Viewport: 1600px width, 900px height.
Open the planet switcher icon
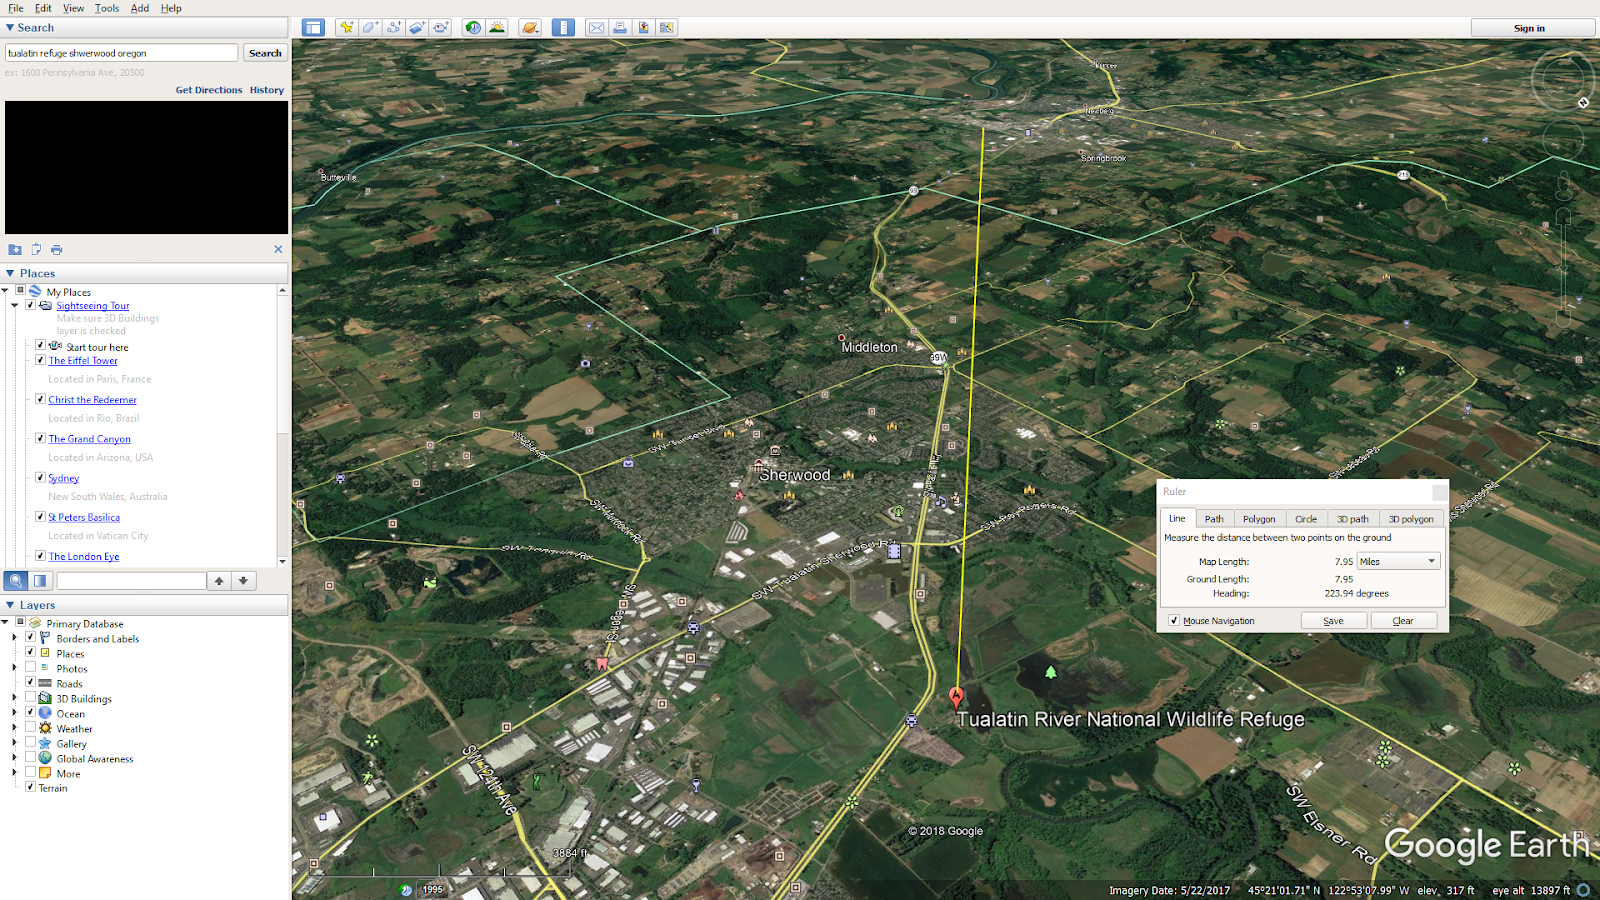(x=530, y=28)
